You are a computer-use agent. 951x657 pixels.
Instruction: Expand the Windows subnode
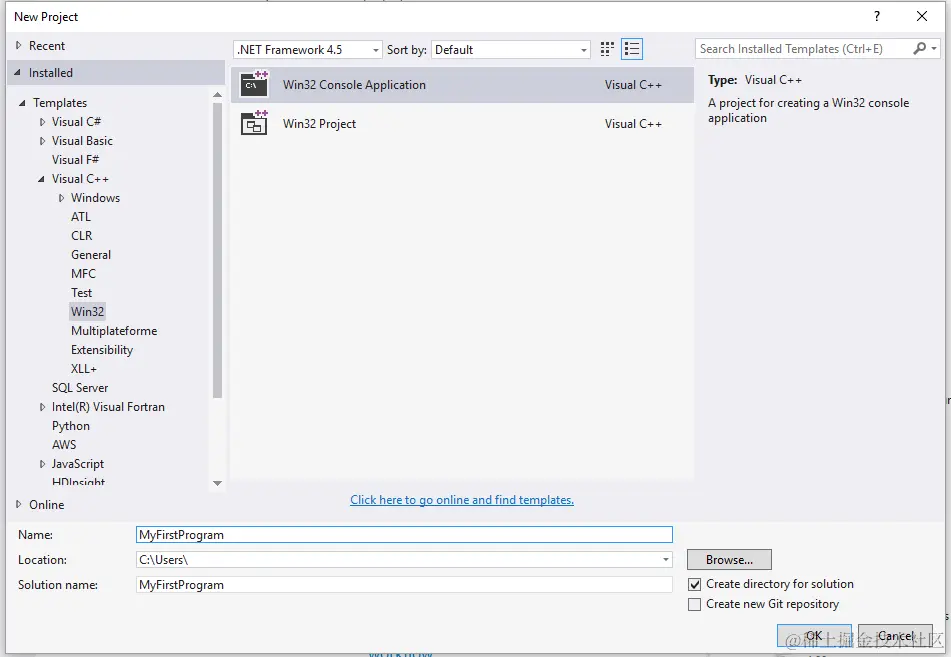pyautogui.click(x=61, y=198)
